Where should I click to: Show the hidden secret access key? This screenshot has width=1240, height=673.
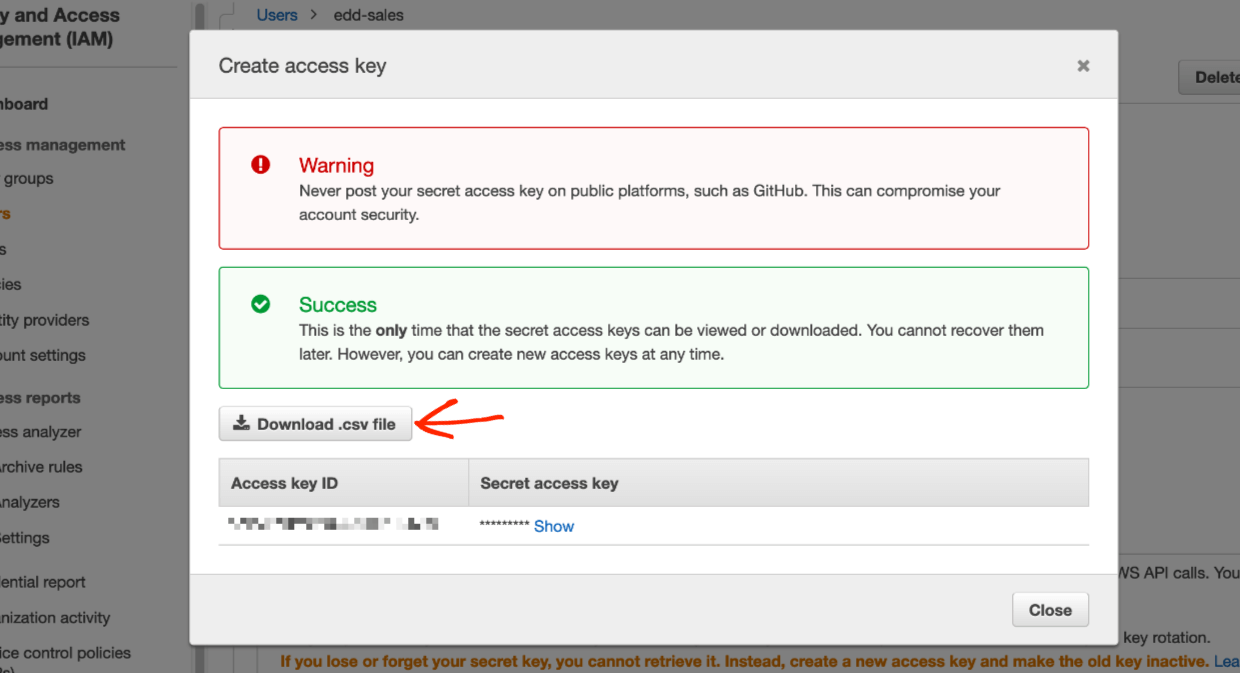[554, 526]
